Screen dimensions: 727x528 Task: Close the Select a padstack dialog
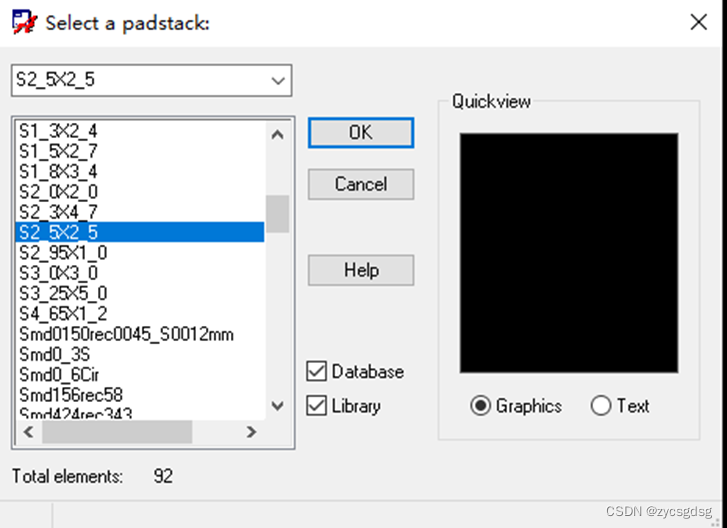(x=698, y=21)
